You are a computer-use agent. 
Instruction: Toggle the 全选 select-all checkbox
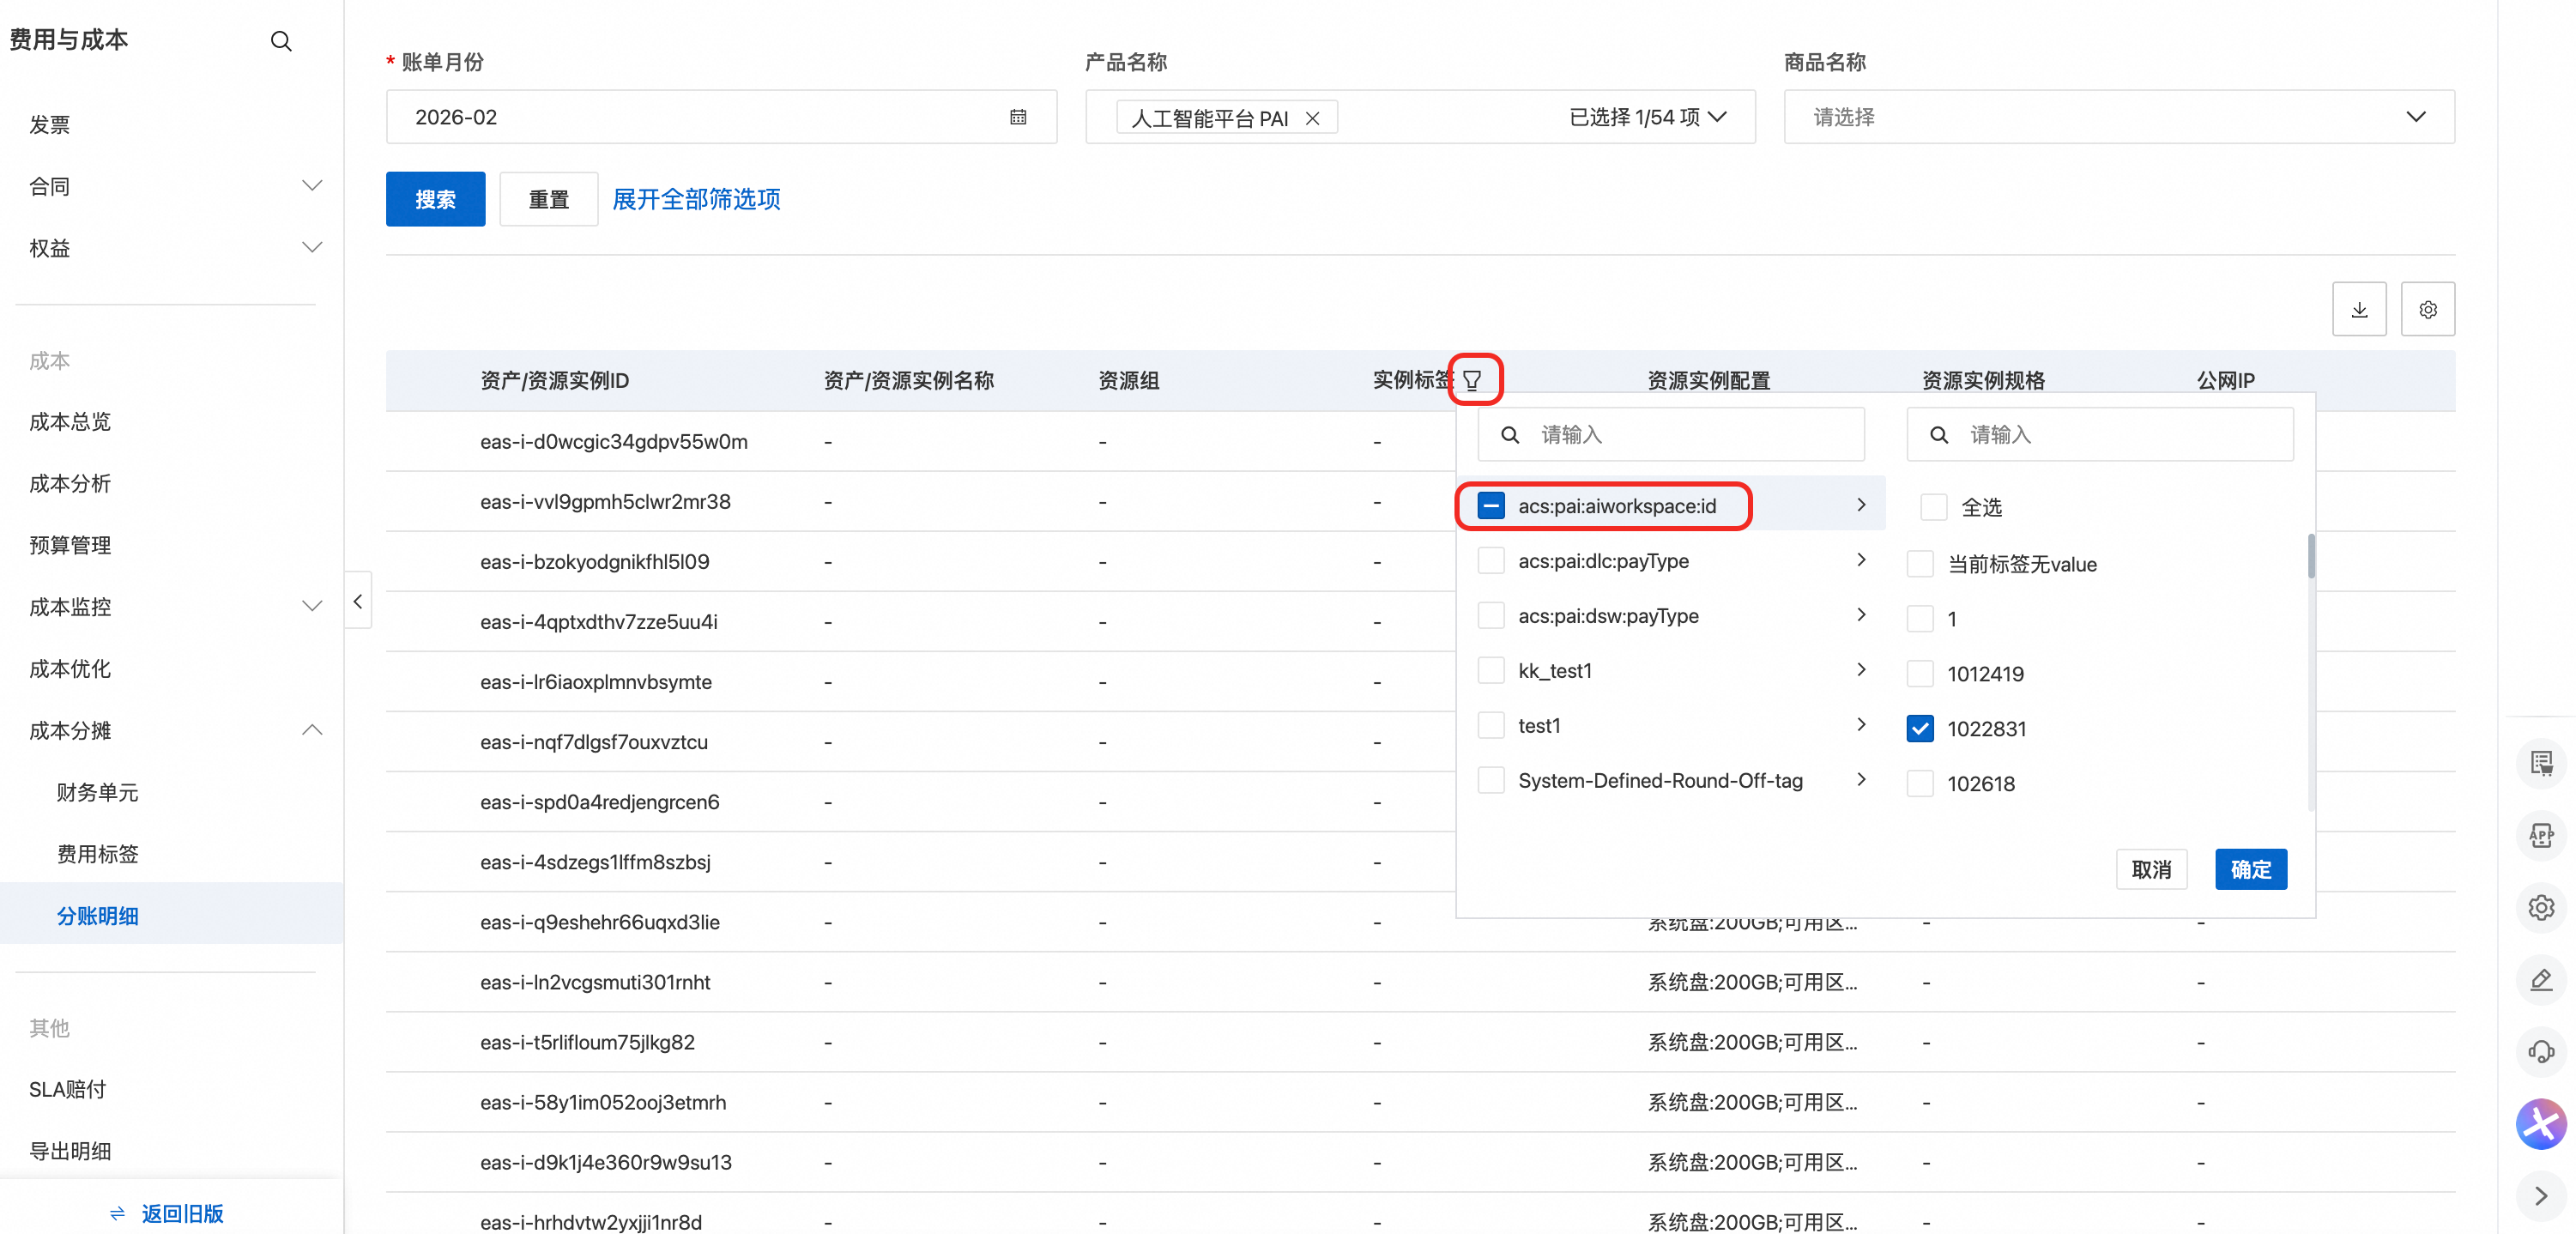[x=1933, y=507]
